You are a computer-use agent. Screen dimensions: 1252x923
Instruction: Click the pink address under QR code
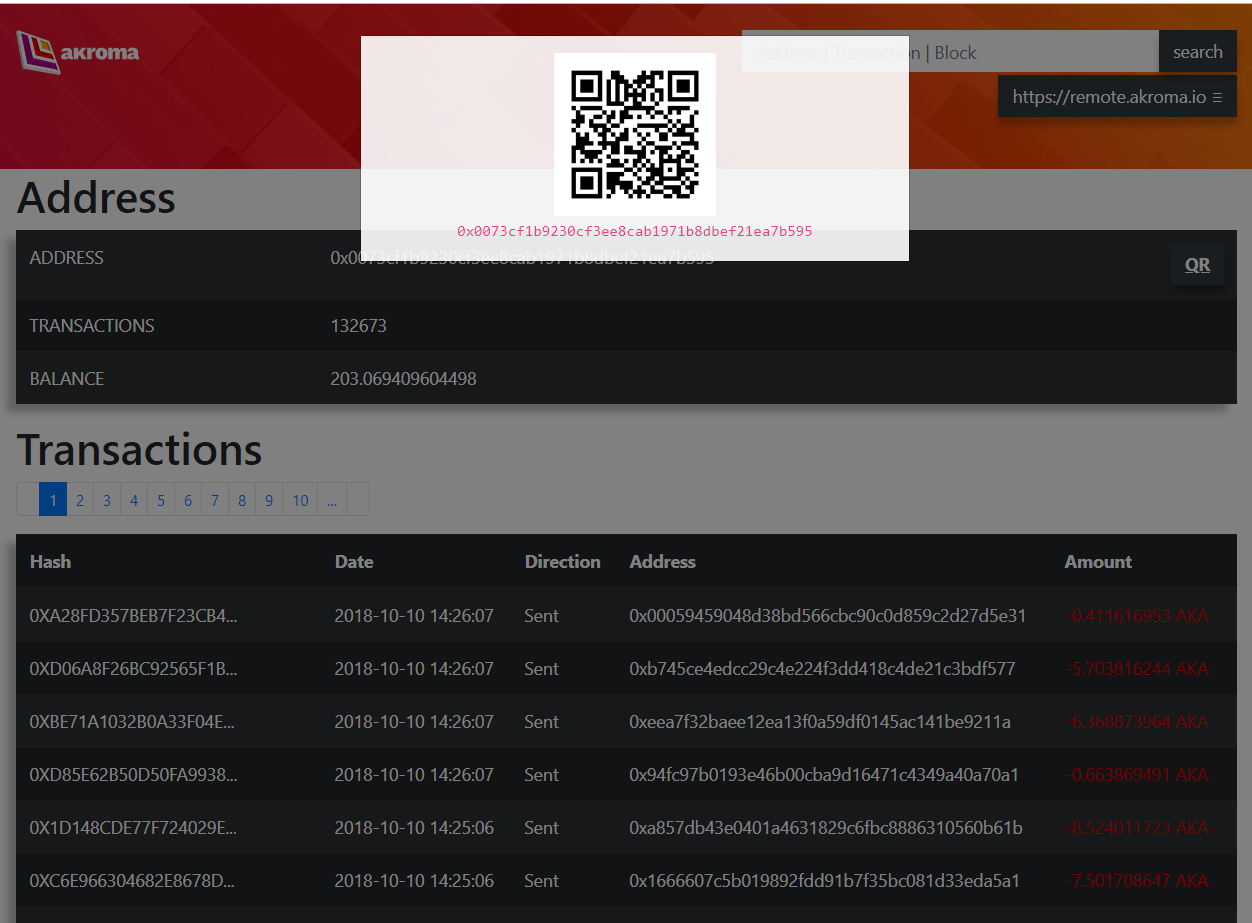[634, 231]
